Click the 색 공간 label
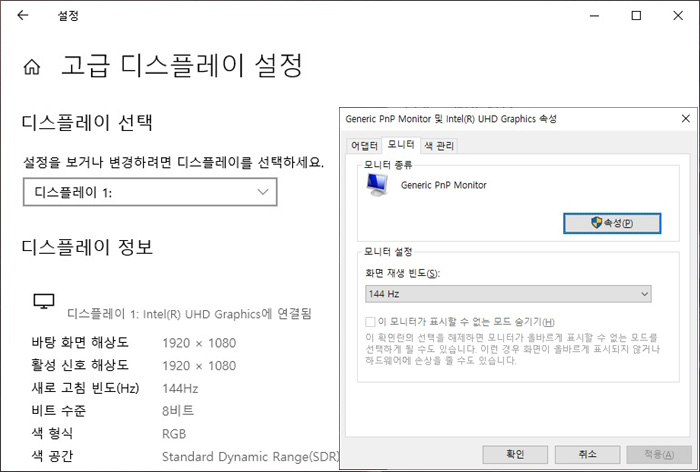Screen dimensions: 700x472 (52, 456)
